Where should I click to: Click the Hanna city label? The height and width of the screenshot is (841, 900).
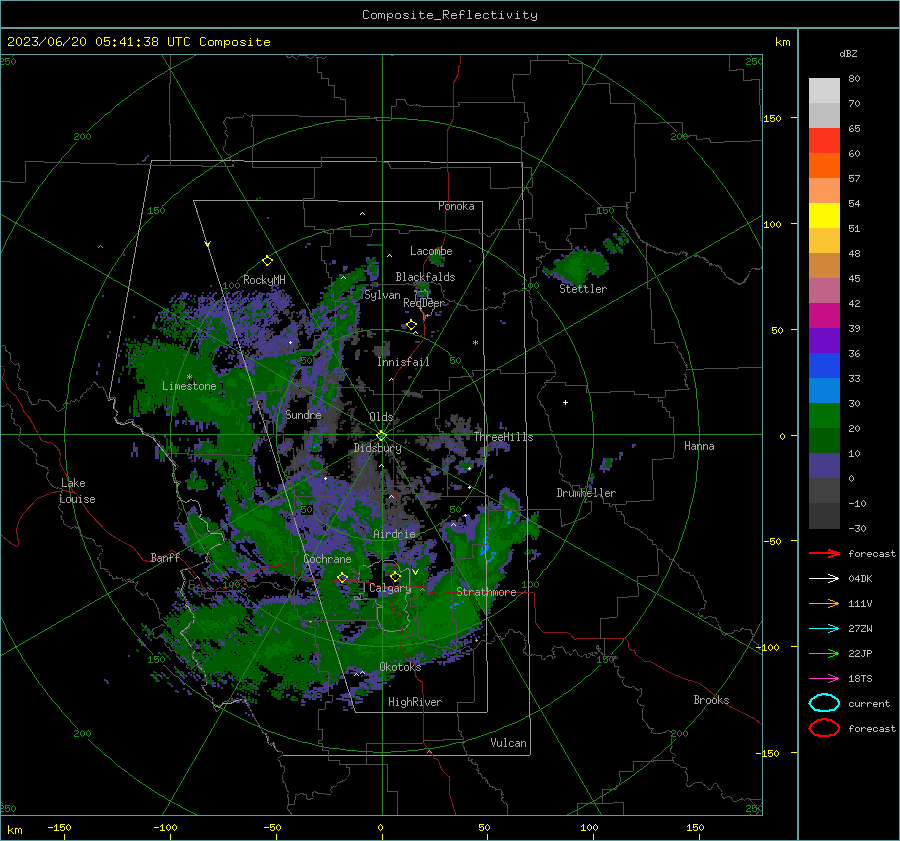point(699,446)
